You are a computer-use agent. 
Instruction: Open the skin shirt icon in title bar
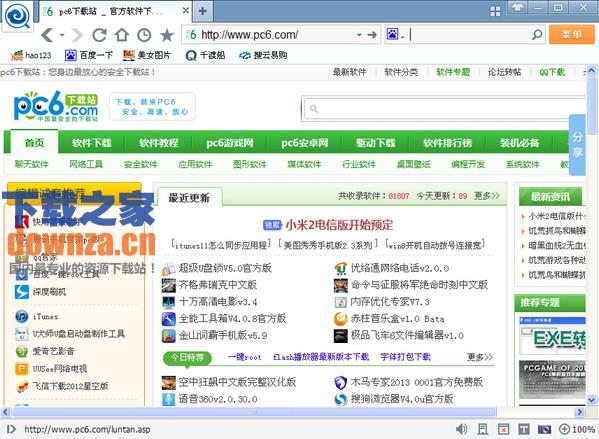pyautogui.click(x=518, y=7)
